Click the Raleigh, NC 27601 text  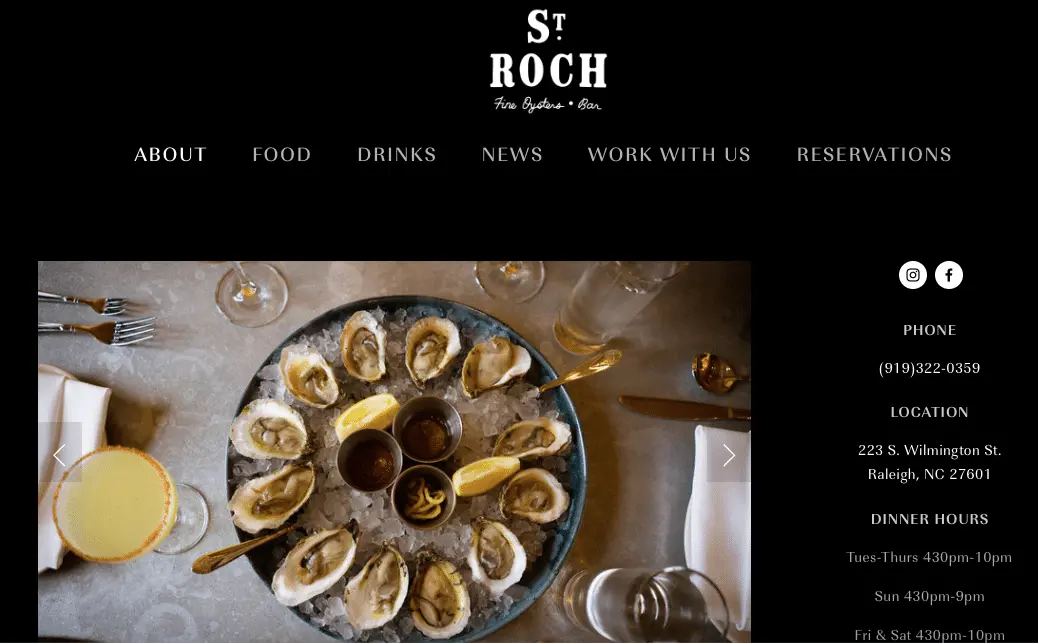pos(929,474)
